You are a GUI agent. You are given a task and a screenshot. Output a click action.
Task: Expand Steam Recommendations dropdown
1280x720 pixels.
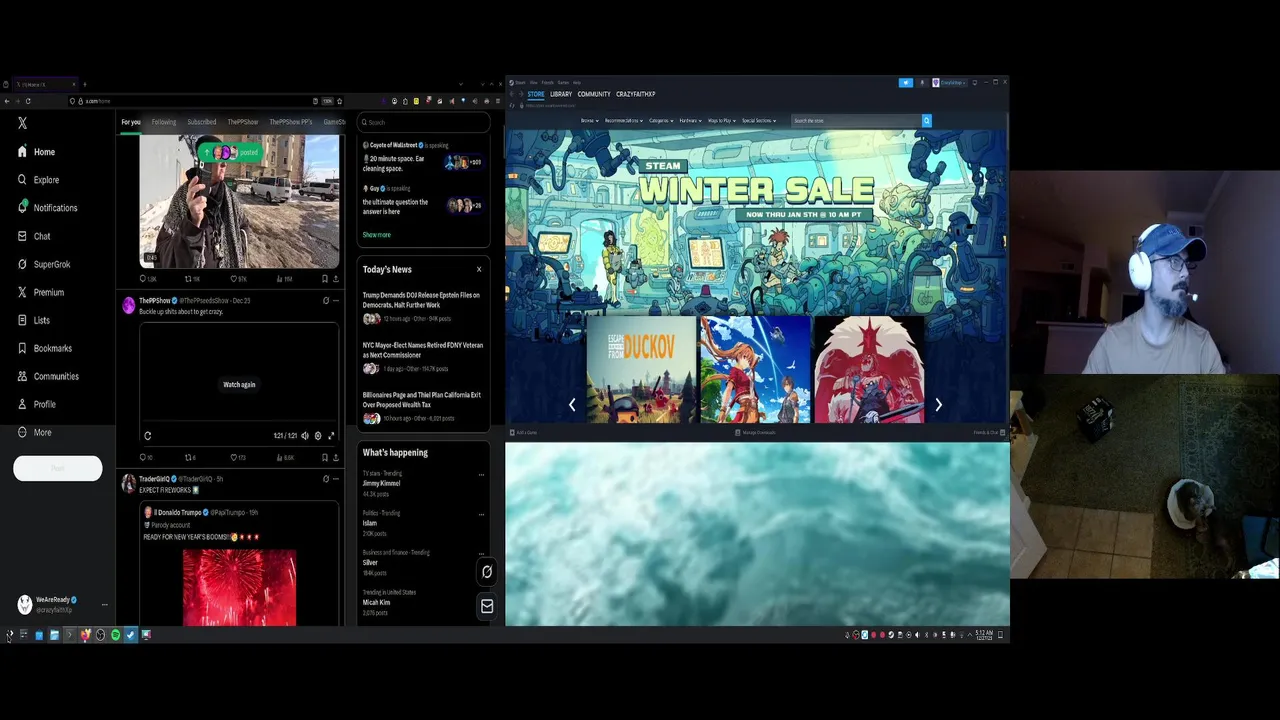tap(624, 121)
